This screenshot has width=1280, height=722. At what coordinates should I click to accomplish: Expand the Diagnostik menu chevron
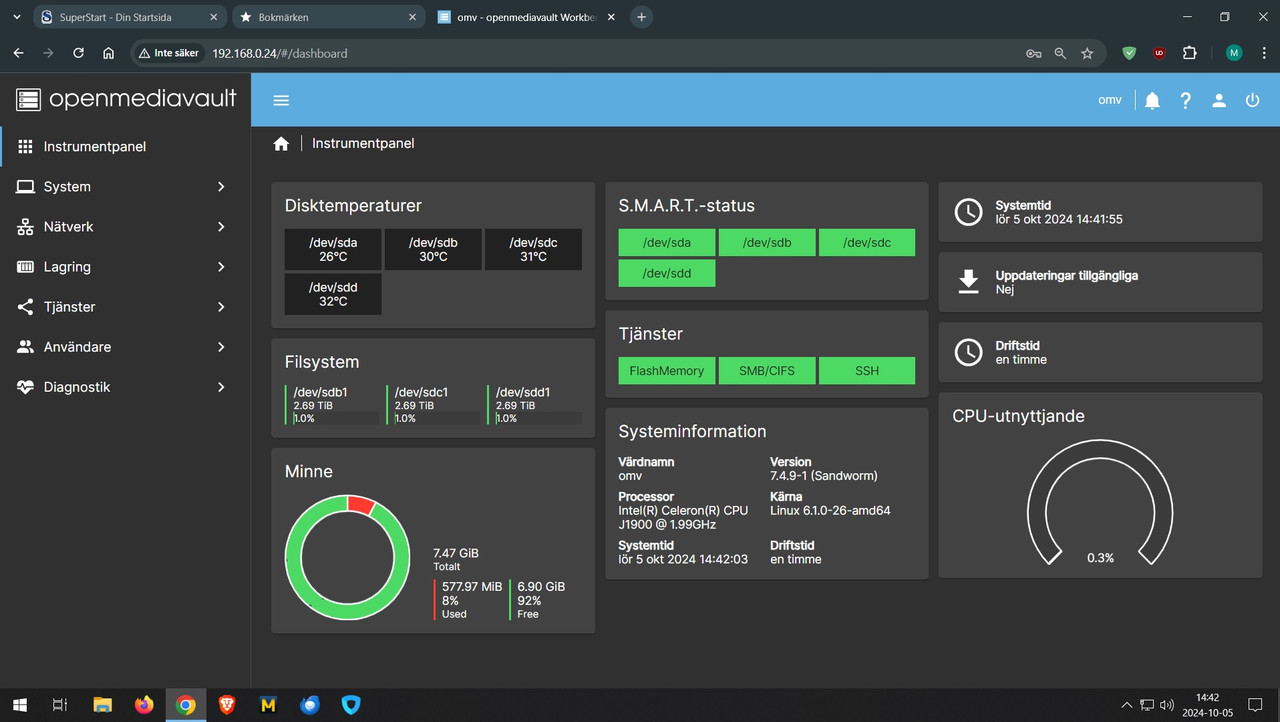coord(221,386)
